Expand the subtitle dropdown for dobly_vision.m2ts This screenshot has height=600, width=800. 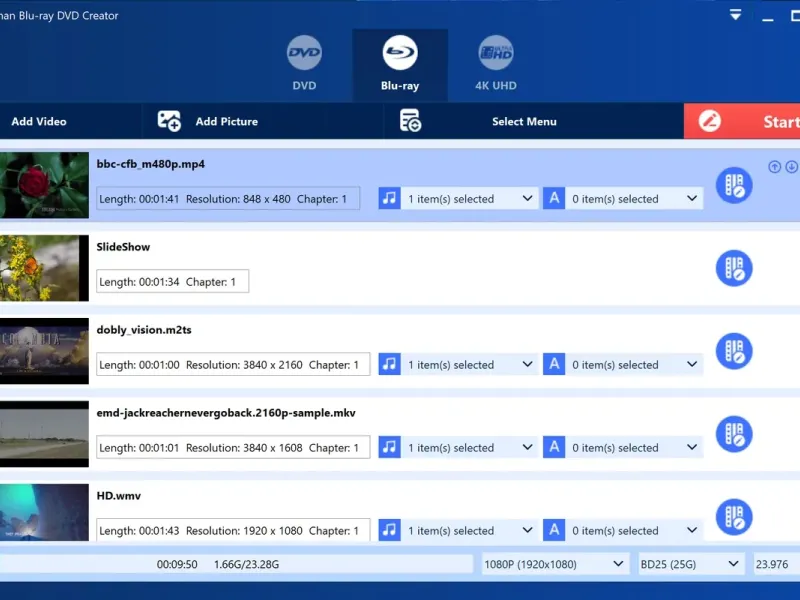(x=634, y=364)
